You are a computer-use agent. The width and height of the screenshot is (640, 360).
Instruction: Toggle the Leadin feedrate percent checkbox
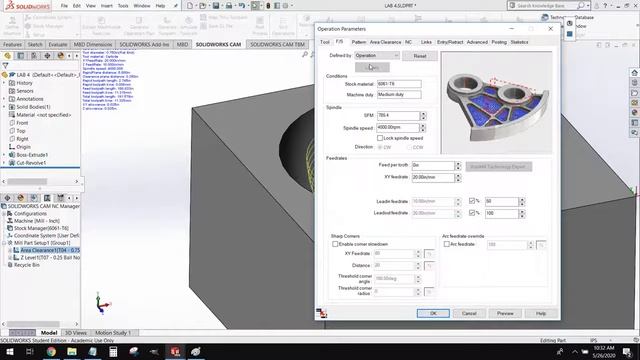[x=472, y=201]
